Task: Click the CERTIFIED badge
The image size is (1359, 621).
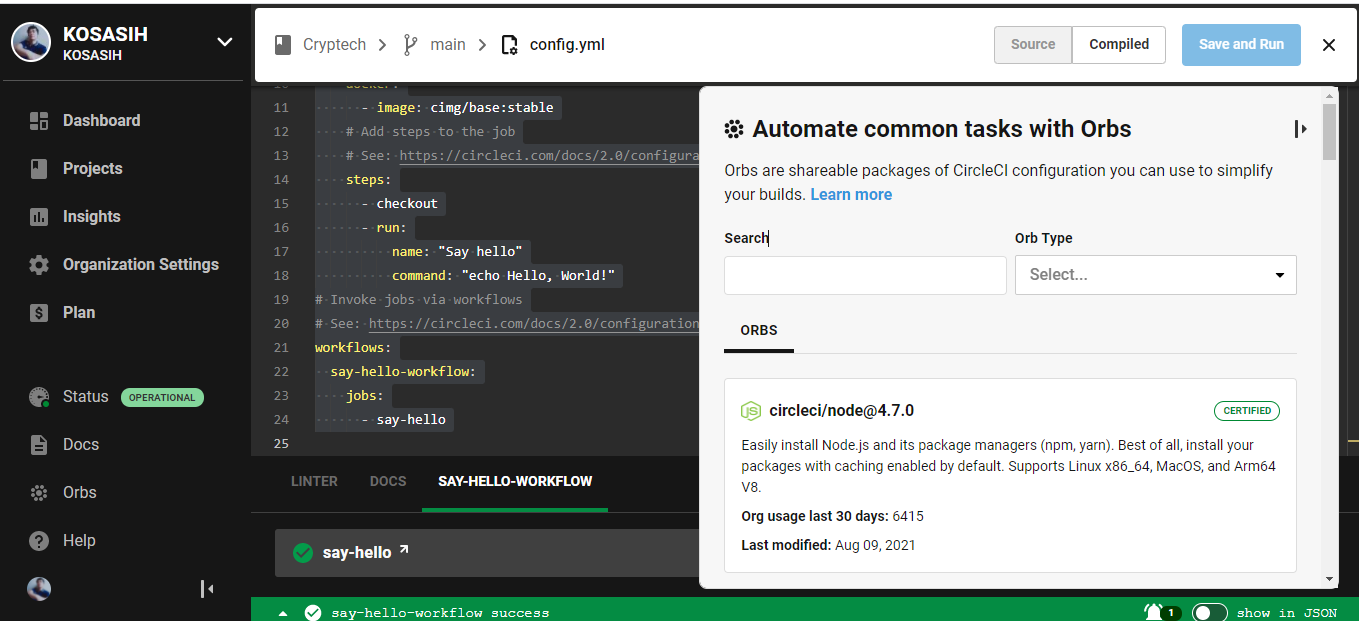Action: [x=1247, y=411]
